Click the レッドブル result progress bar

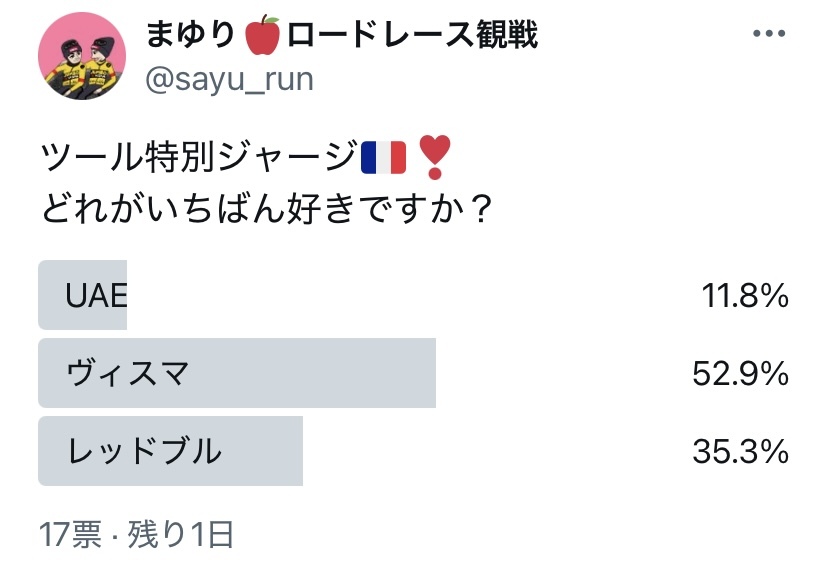[x=171, y=451]
